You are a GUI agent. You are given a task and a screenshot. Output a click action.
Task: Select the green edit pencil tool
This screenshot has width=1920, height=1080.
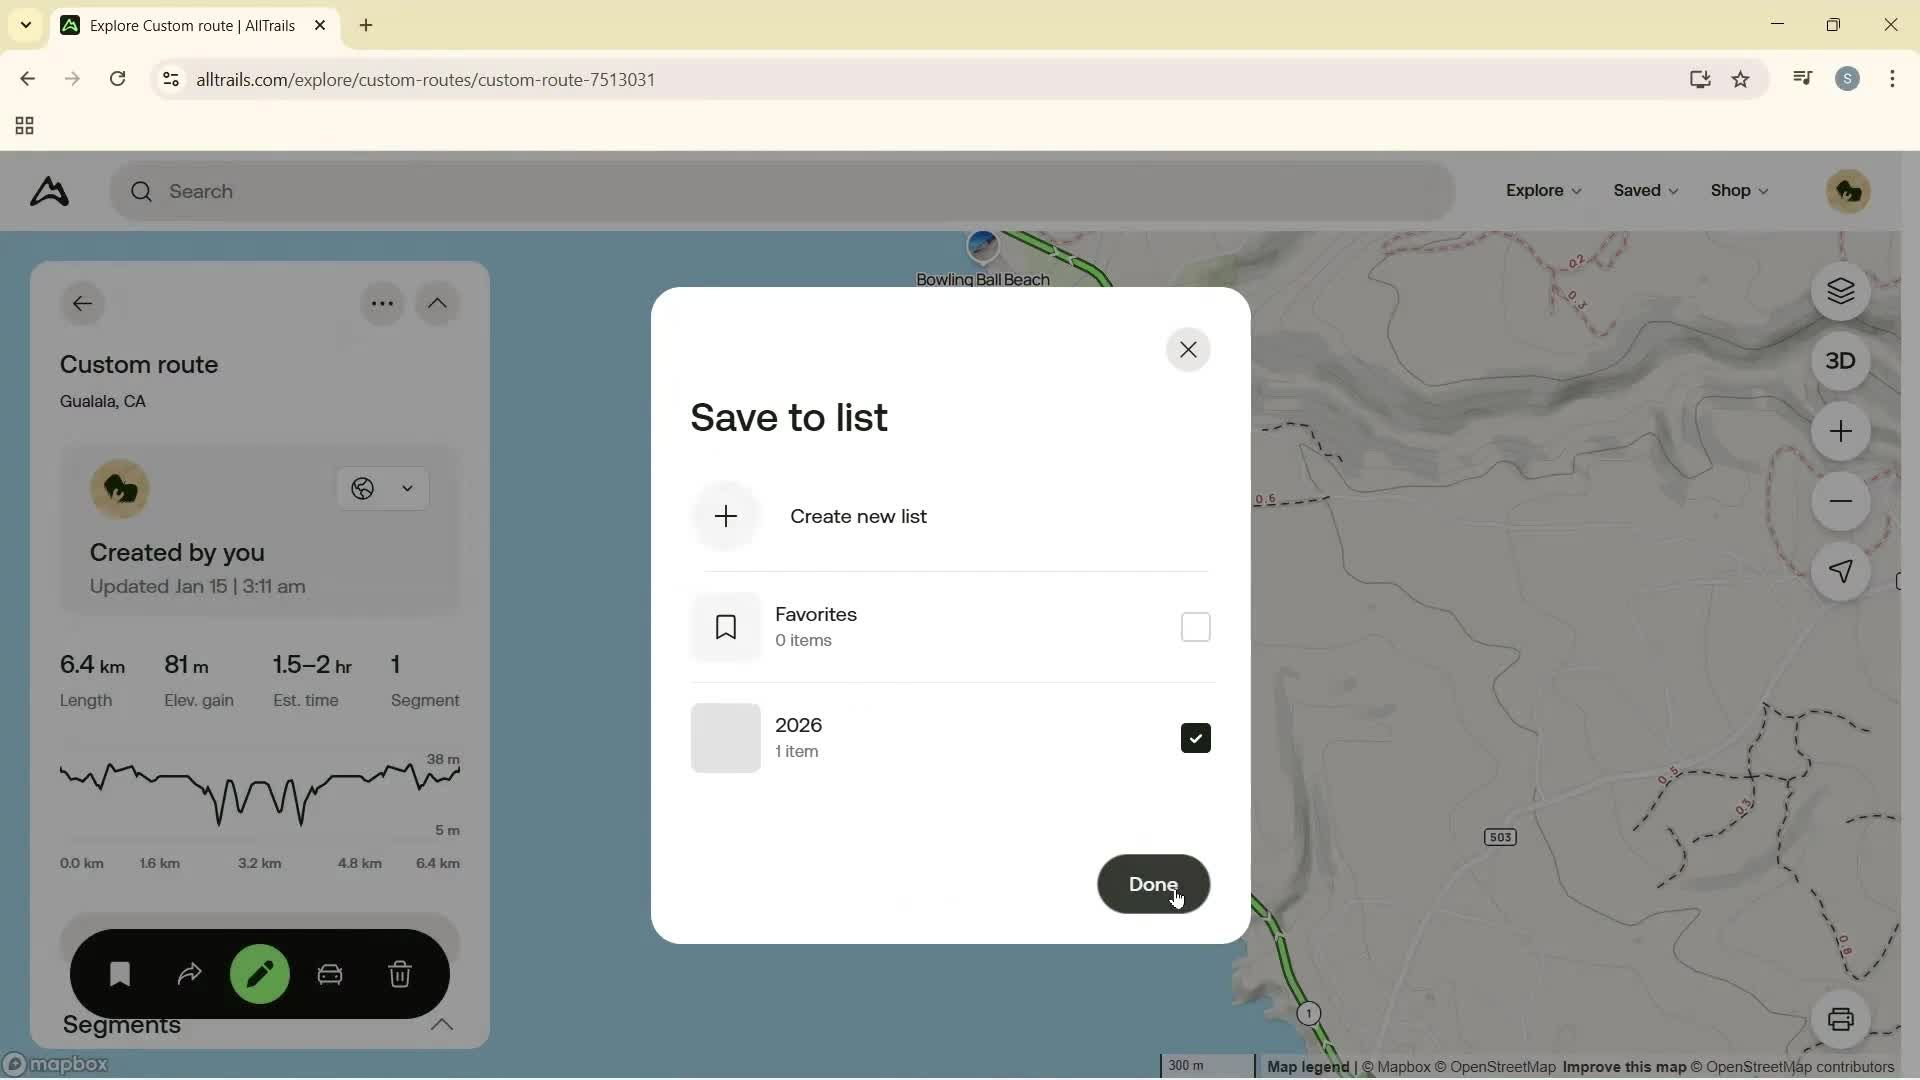pos(259,974)
